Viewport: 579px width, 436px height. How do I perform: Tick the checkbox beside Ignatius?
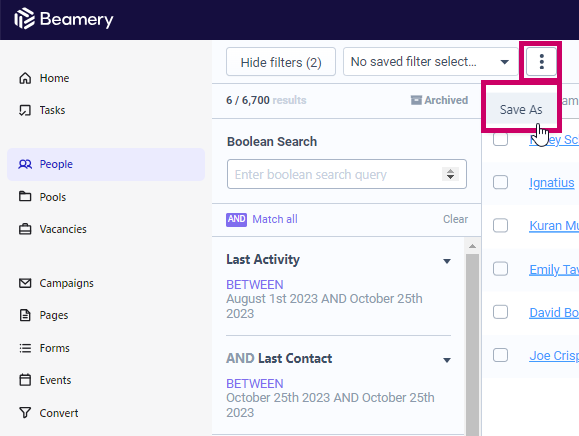point(500,182)
